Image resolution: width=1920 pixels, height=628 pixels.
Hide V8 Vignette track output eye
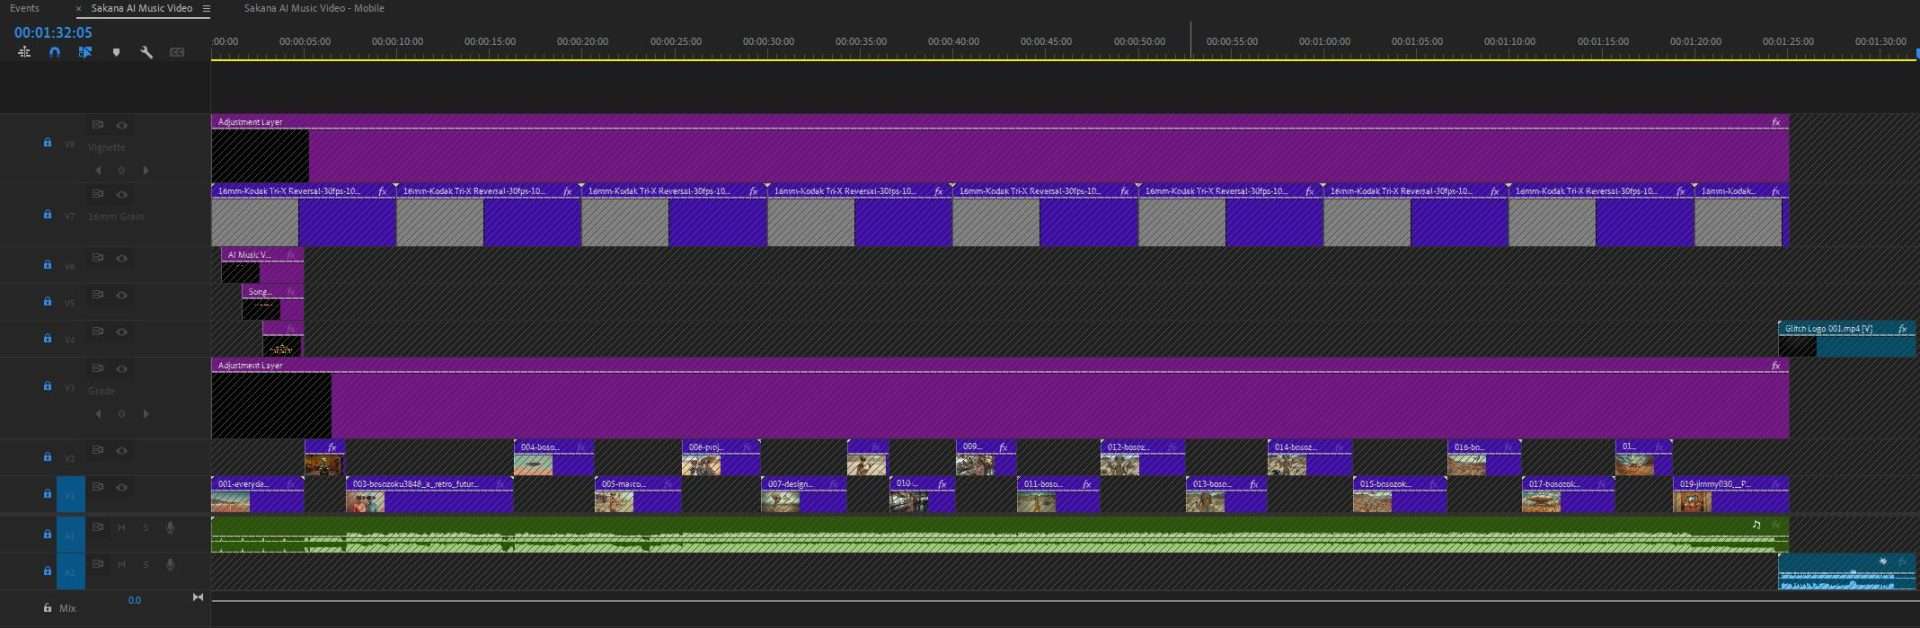tap(122, 126)
